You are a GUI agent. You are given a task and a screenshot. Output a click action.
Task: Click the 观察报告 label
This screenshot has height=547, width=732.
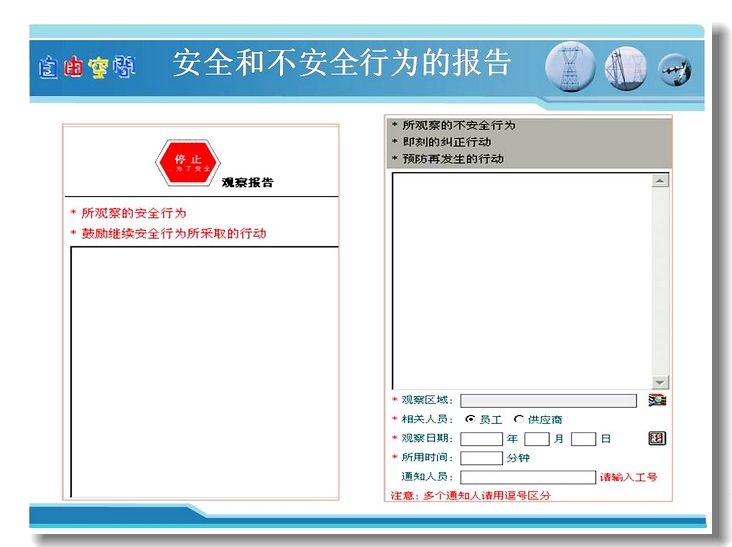click(x=247, y=182)
